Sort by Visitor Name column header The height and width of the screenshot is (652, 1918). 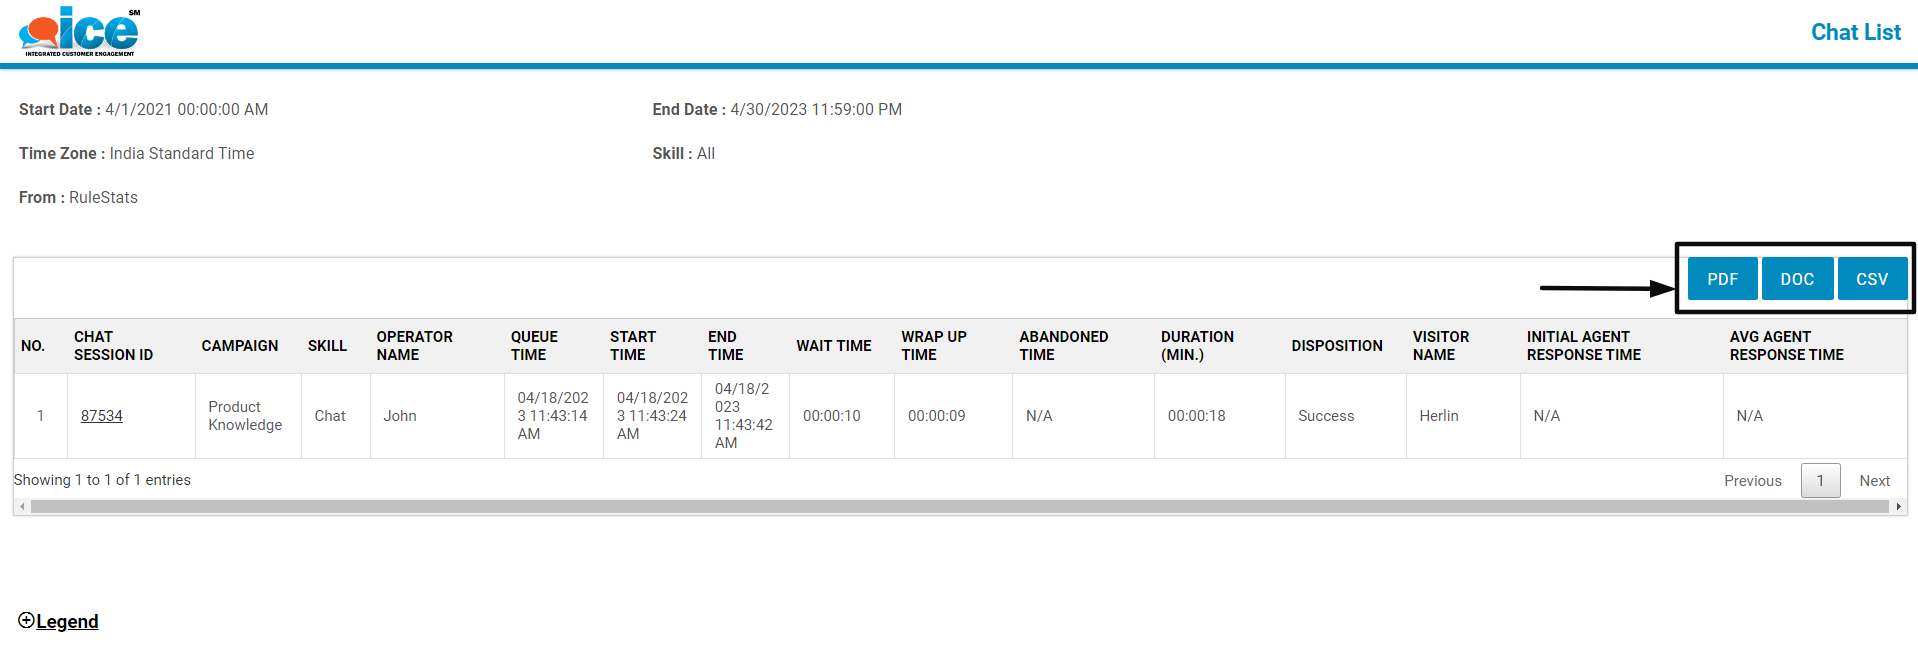click(1441, 346)
